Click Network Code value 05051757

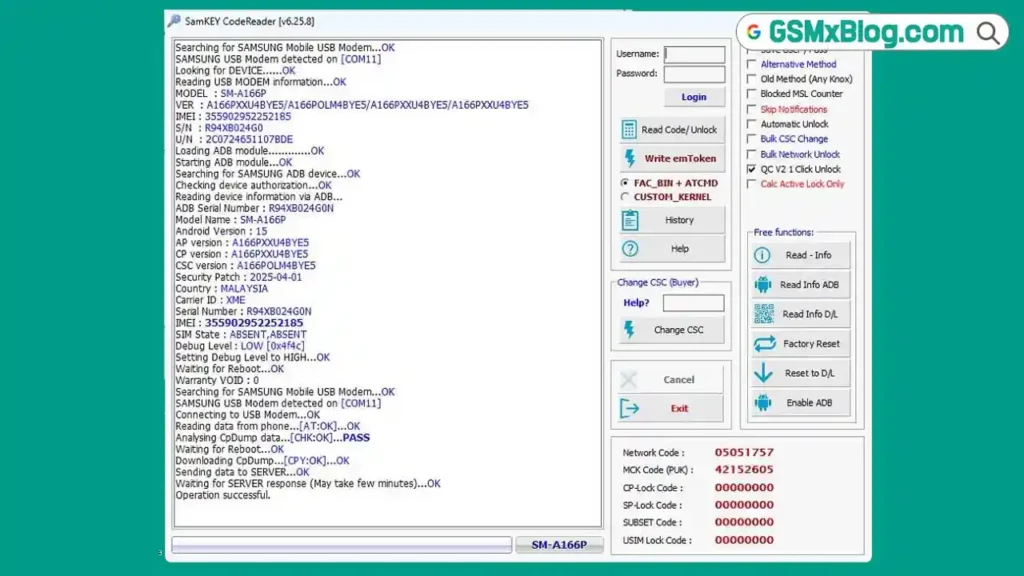744,452
